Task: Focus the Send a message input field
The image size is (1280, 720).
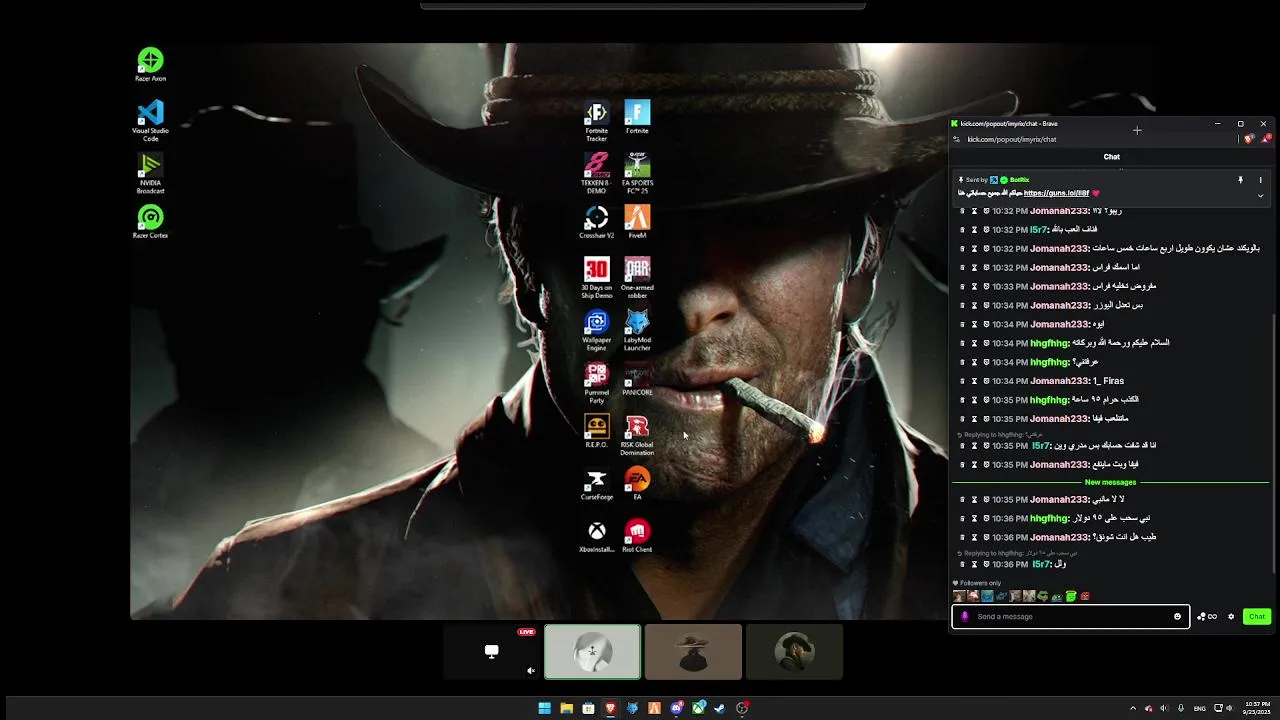Action: pos(1070,616)
